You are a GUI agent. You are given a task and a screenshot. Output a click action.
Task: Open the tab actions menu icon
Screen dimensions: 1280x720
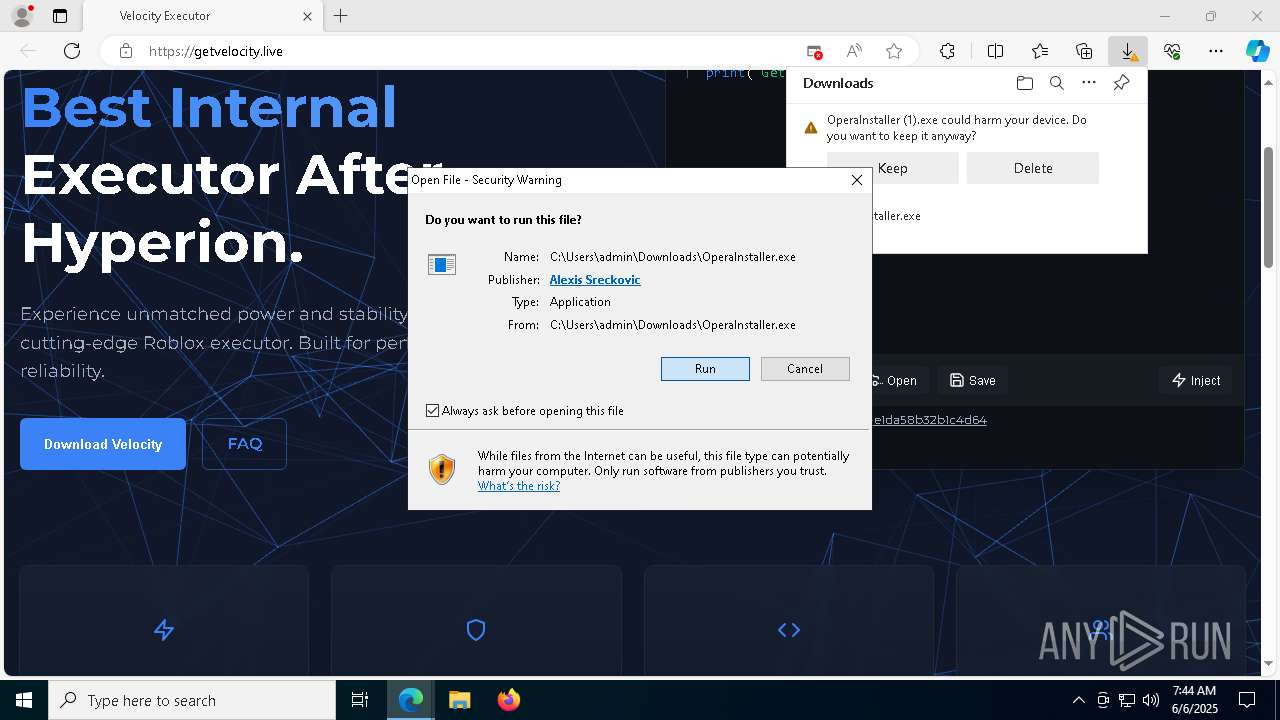click(60, 16)
